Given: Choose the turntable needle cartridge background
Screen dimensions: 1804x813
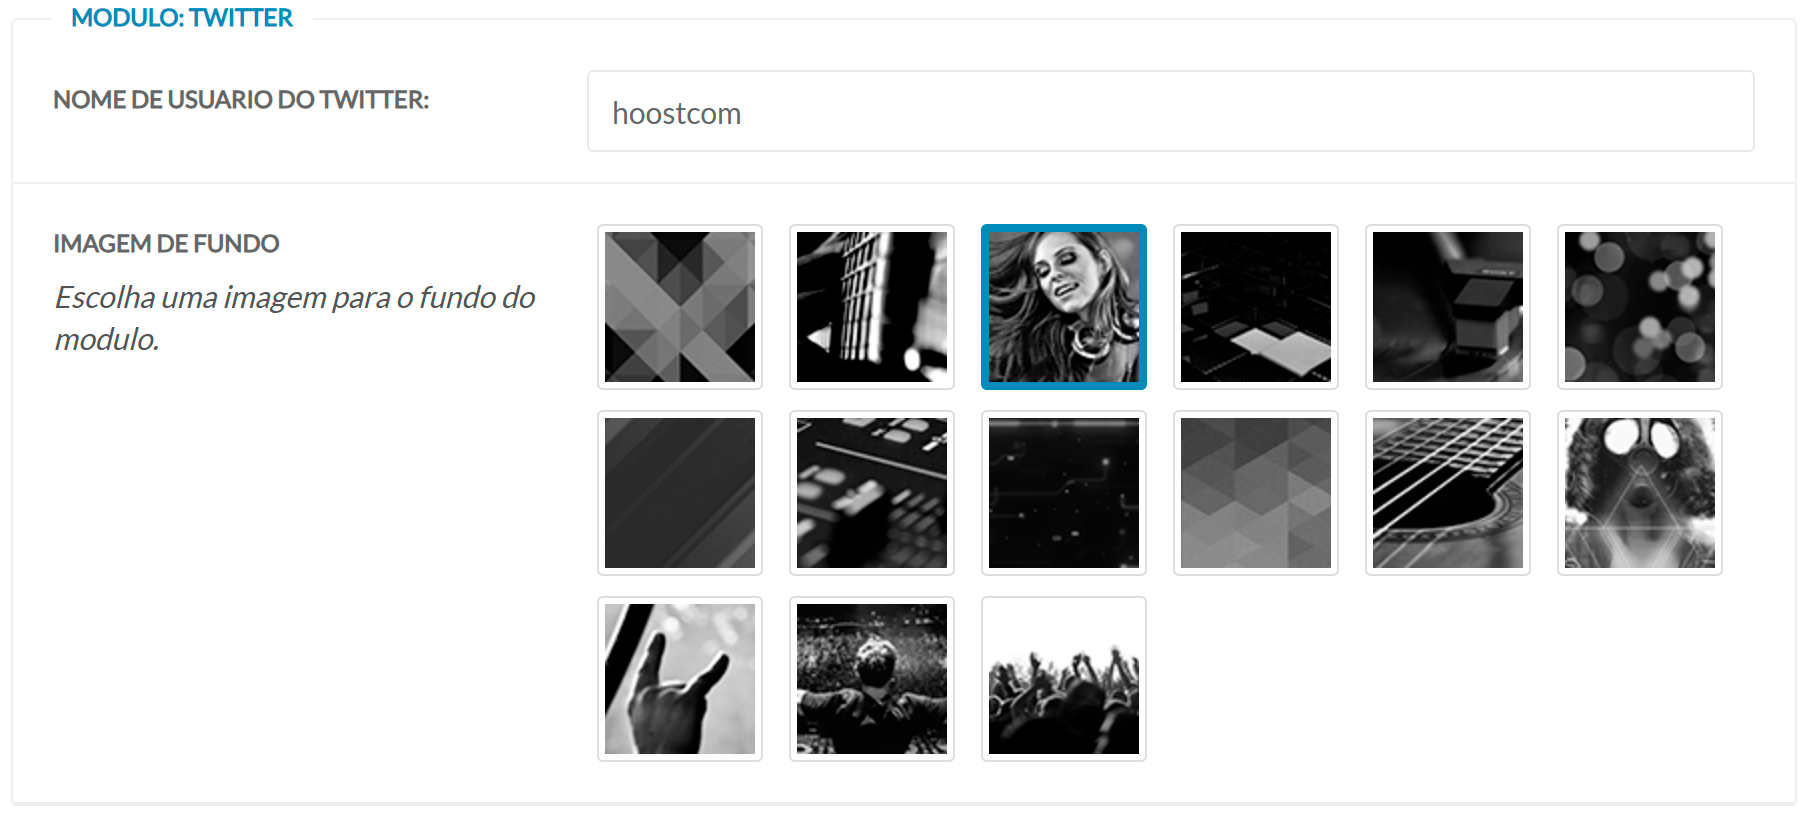Looking at the screenshot, I should [x=1448, y=307].
